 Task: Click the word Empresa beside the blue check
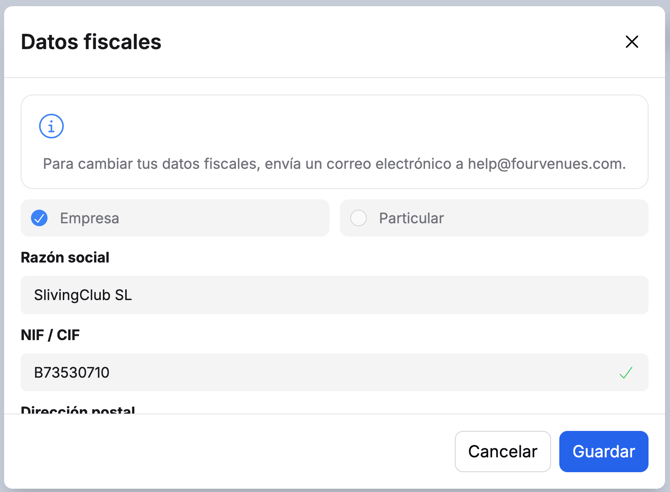tap(89, 218)
